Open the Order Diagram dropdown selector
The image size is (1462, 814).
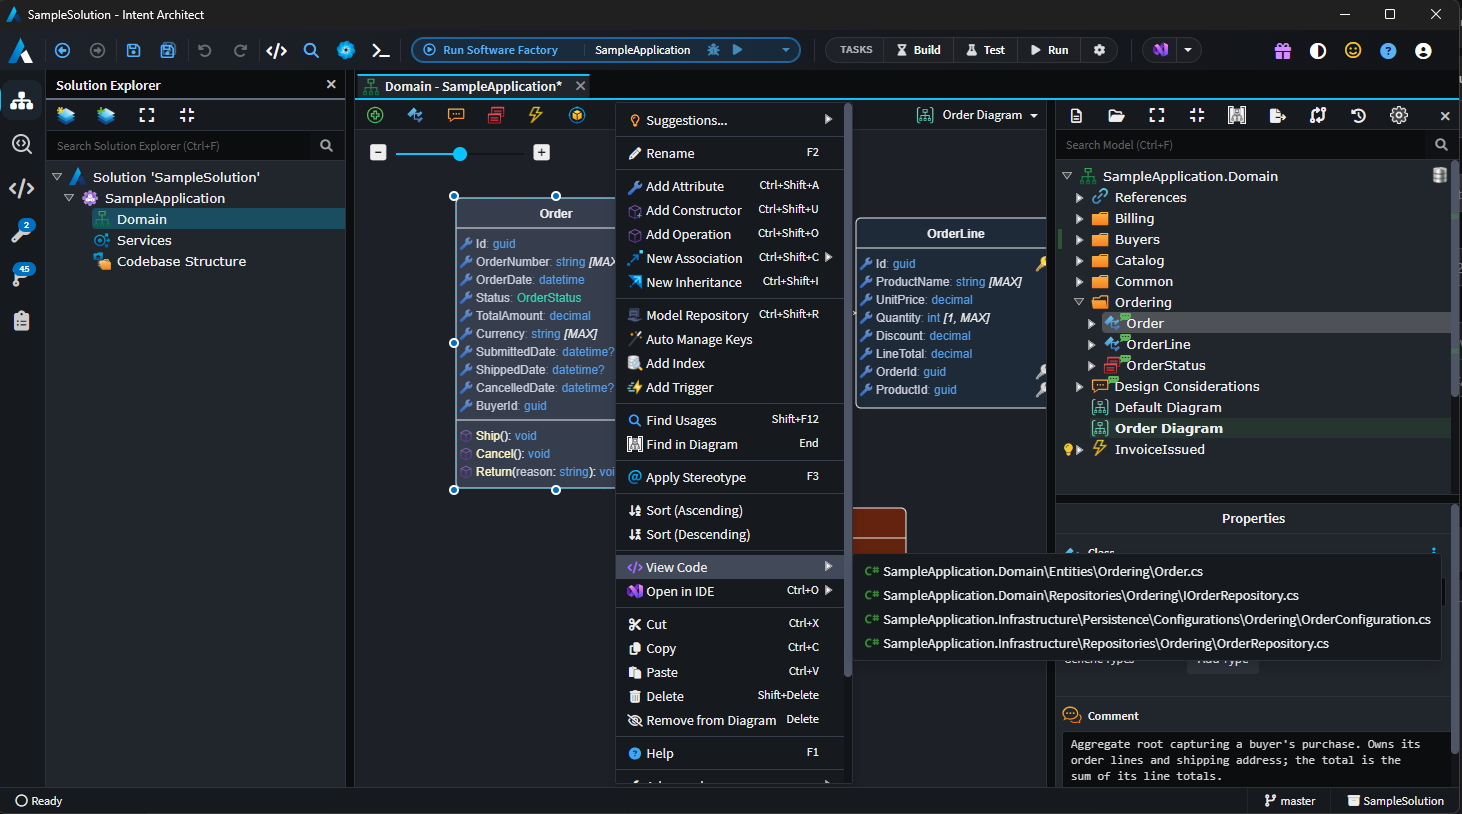977,115
